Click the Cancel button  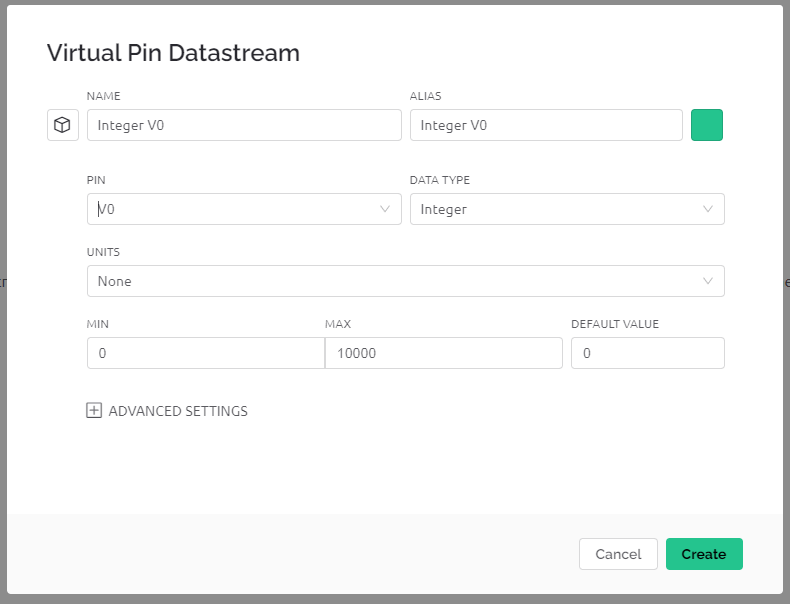coord(618,554)
